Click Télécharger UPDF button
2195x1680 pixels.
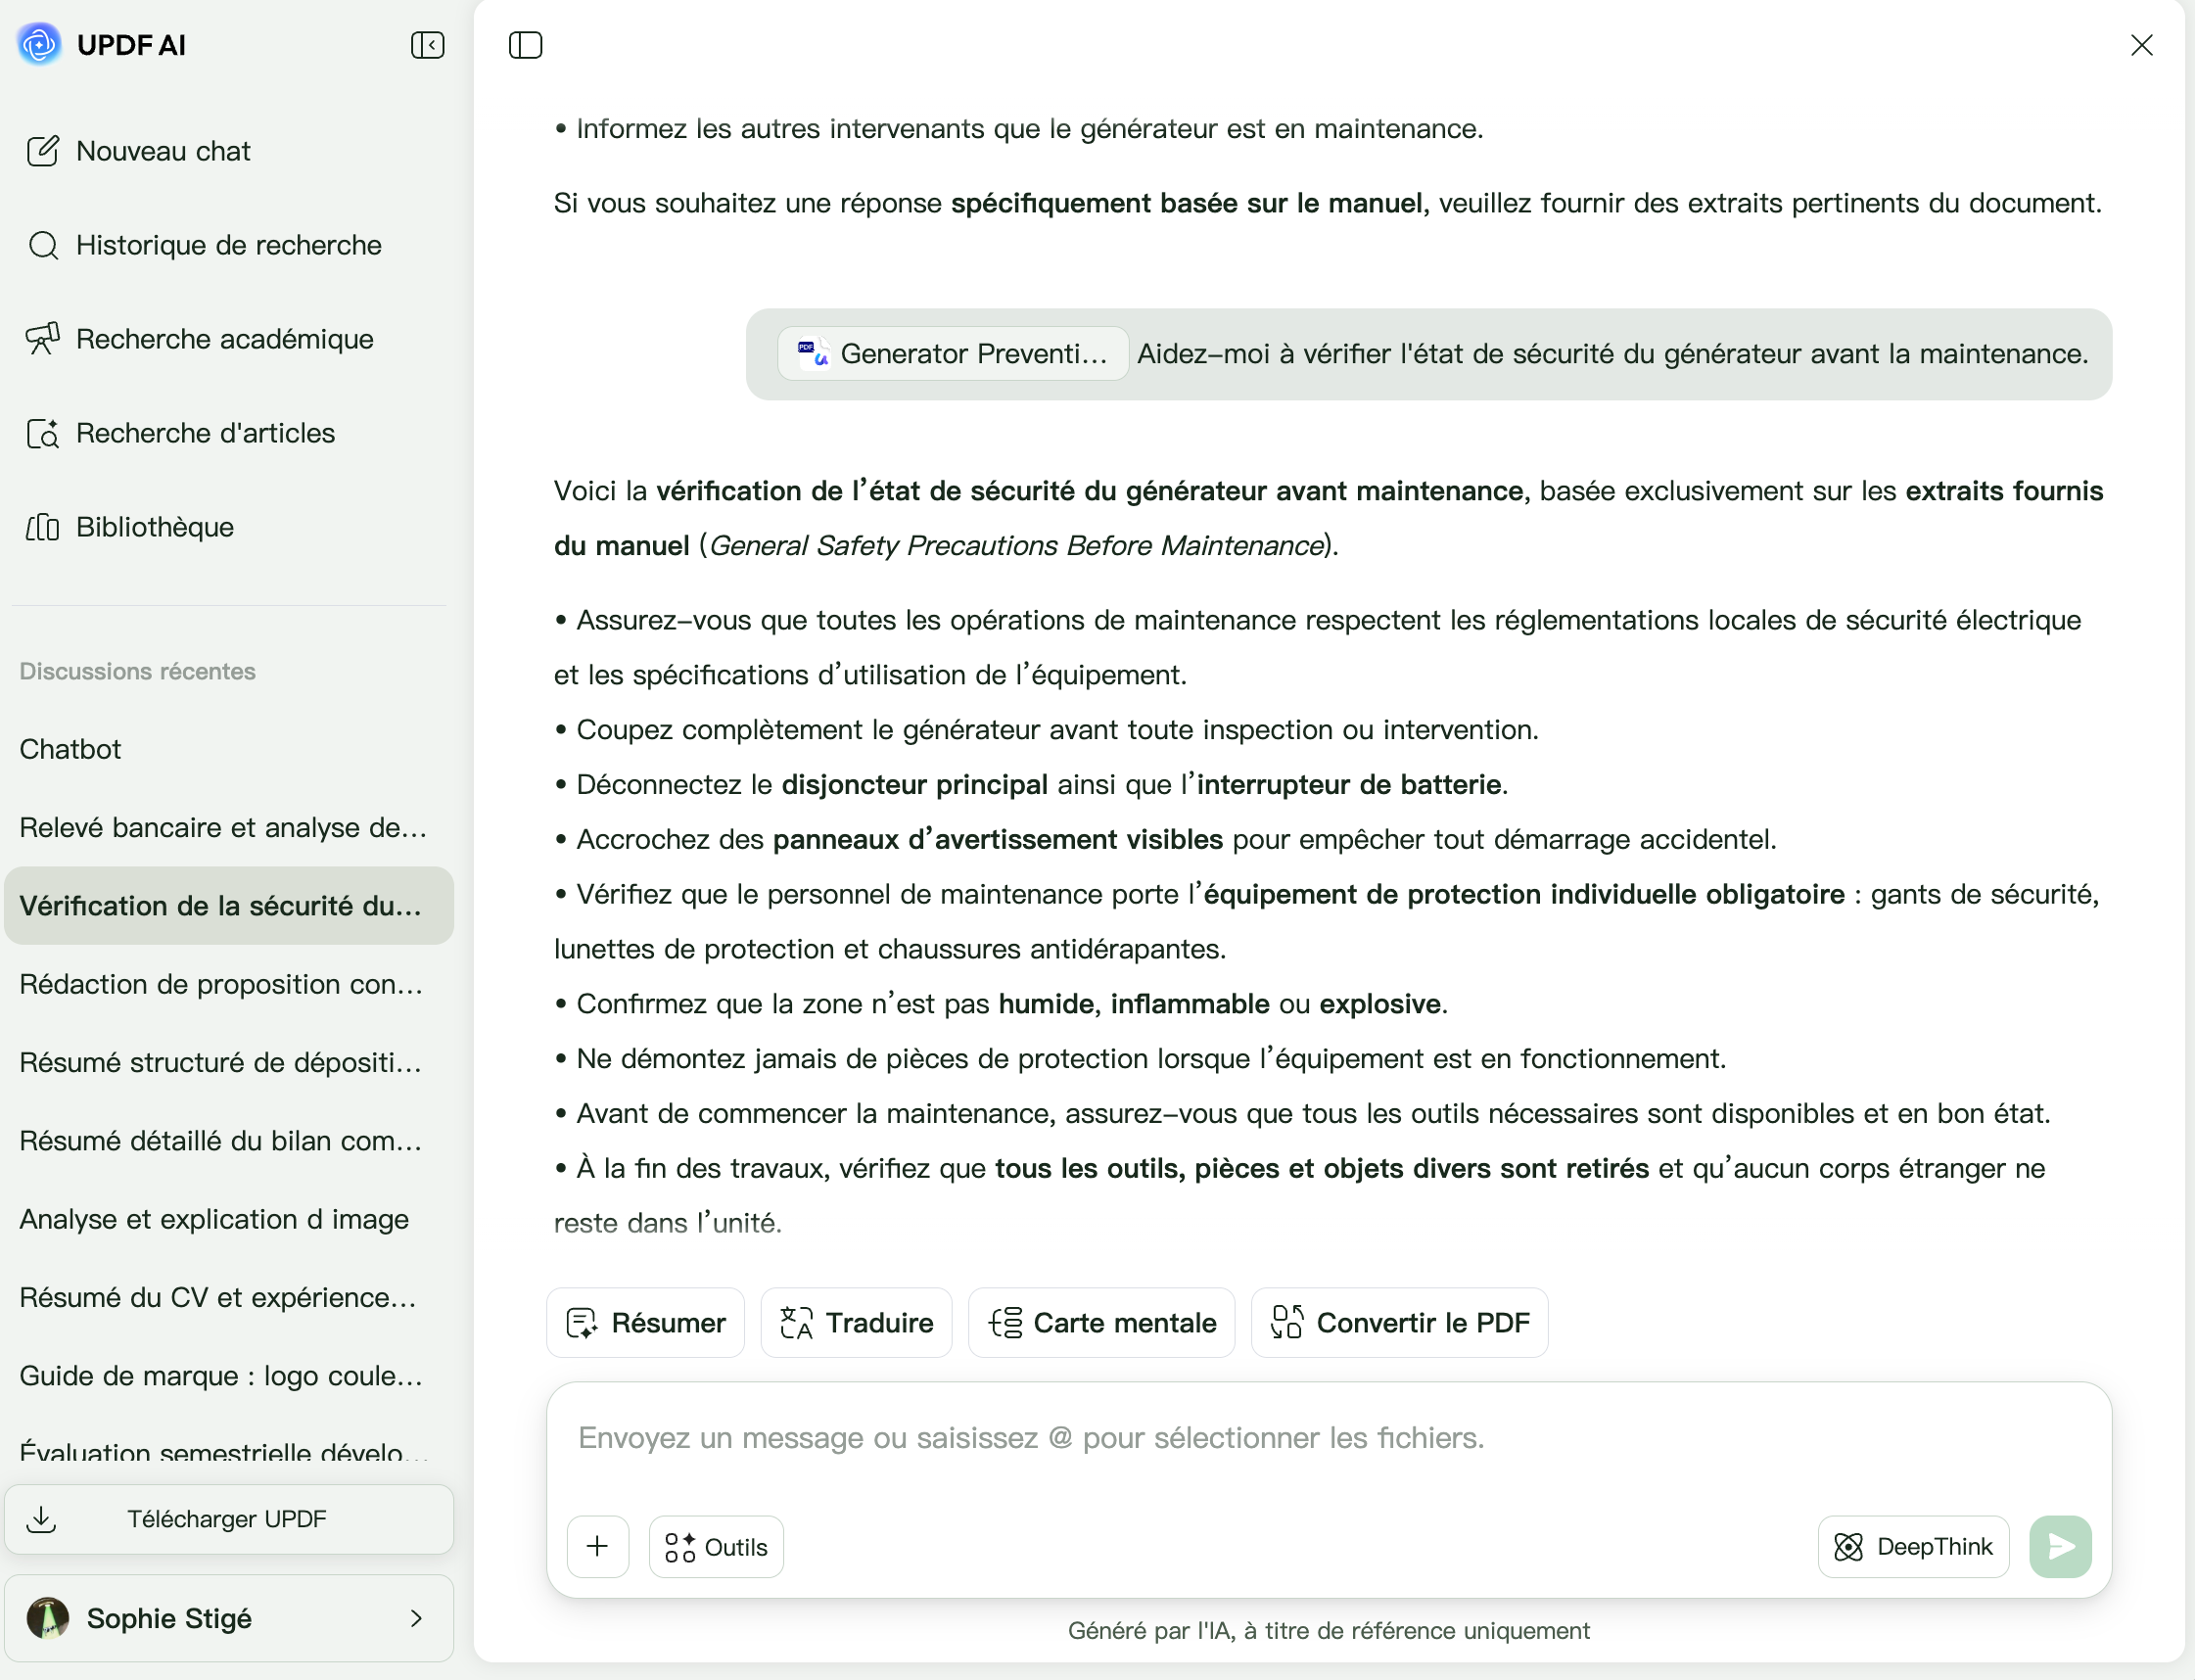click(x=228, y=1519)
